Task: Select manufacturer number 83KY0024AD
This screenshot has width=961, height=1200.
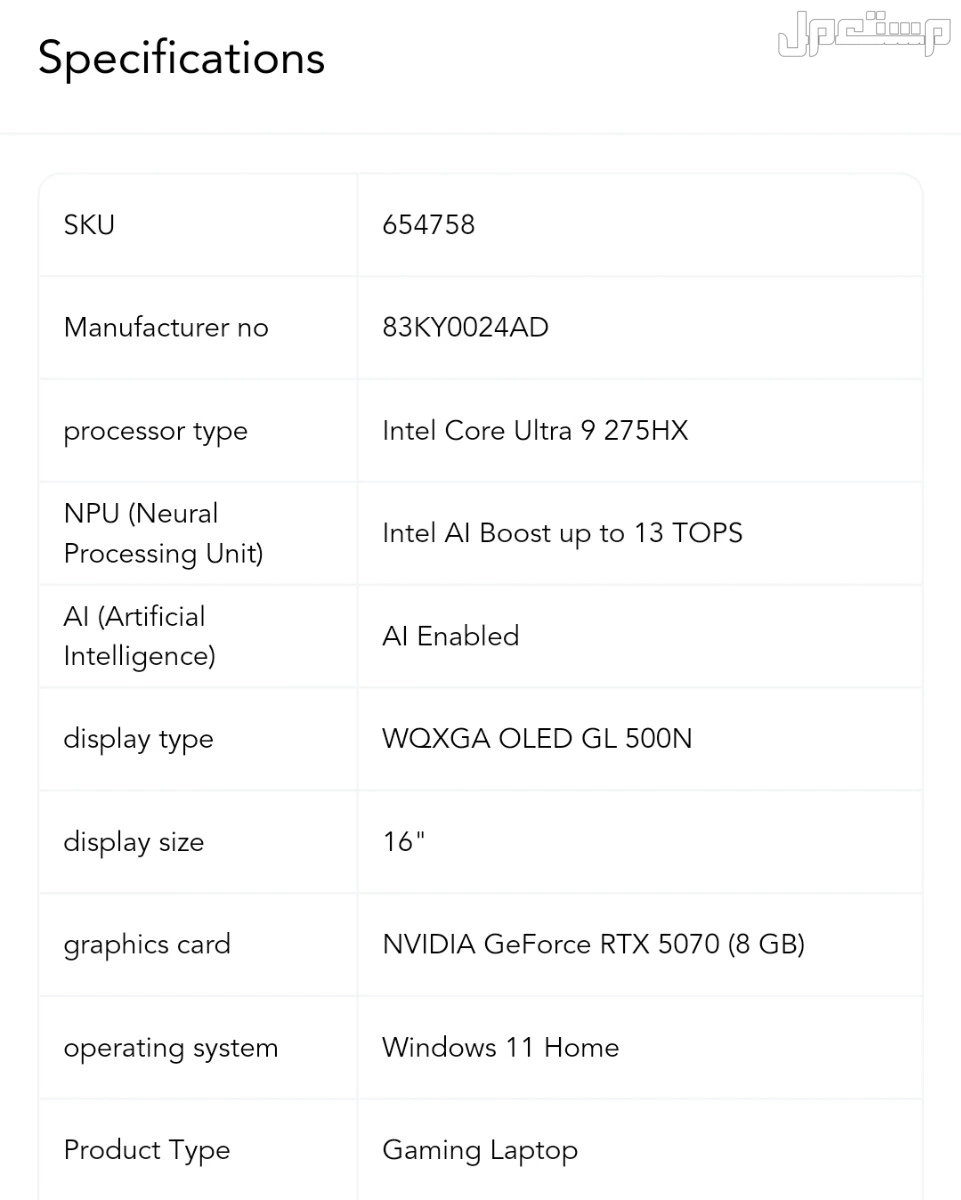Action: pyautogui.click(x=465, y=328)
